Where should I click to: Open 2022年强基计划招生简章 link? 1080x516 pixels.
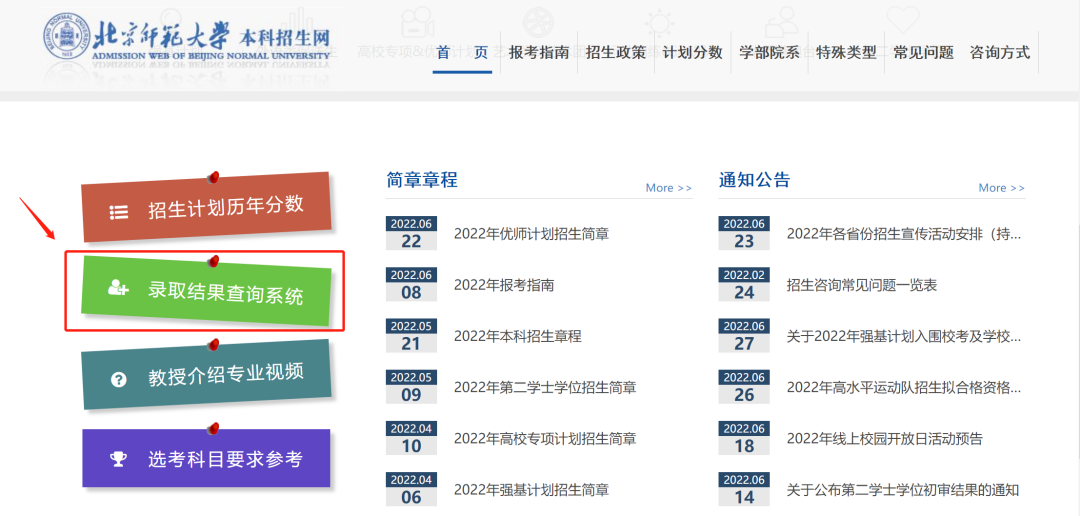tap(531, 490)
